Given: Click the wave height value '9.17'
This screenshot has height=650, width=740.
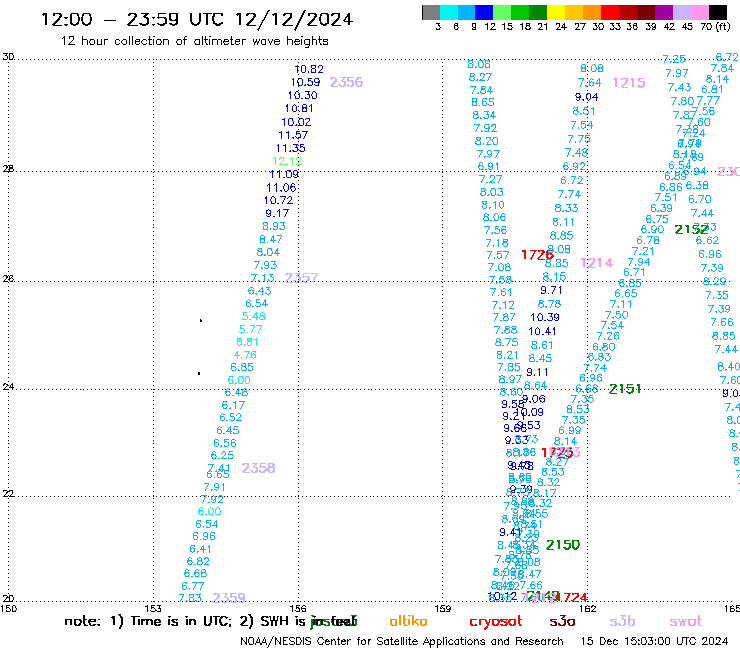Looking at the screenshot, I should [277, 213].
